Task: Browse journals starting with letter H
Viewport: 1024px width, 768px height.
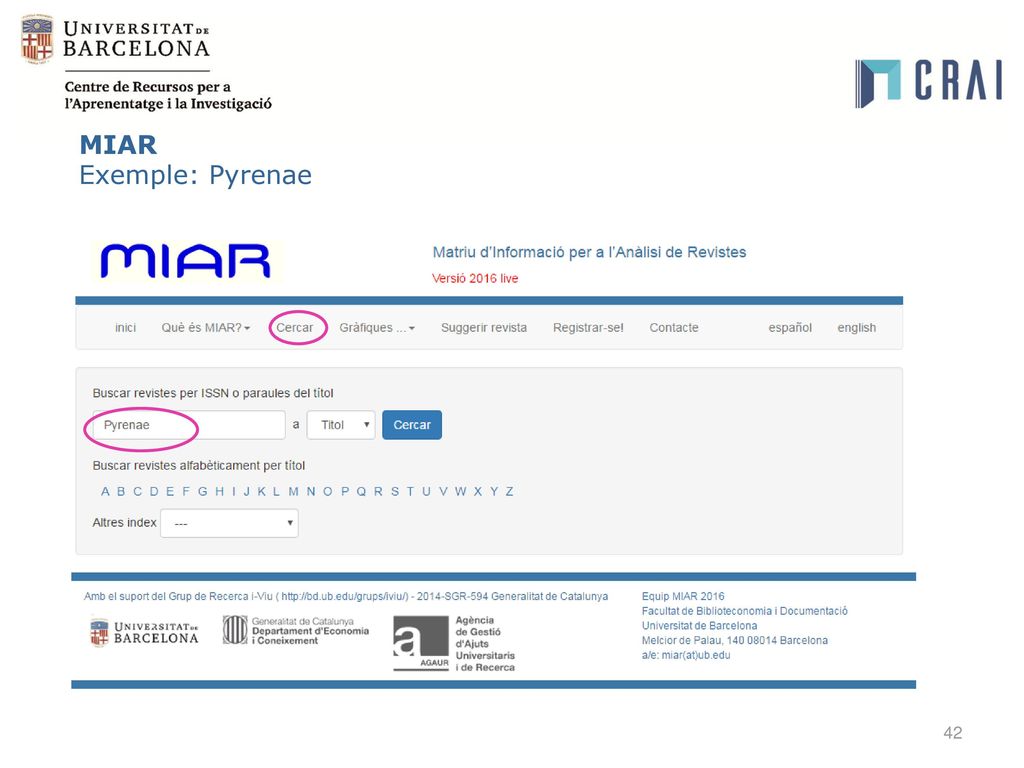Action: click(219, 492)
